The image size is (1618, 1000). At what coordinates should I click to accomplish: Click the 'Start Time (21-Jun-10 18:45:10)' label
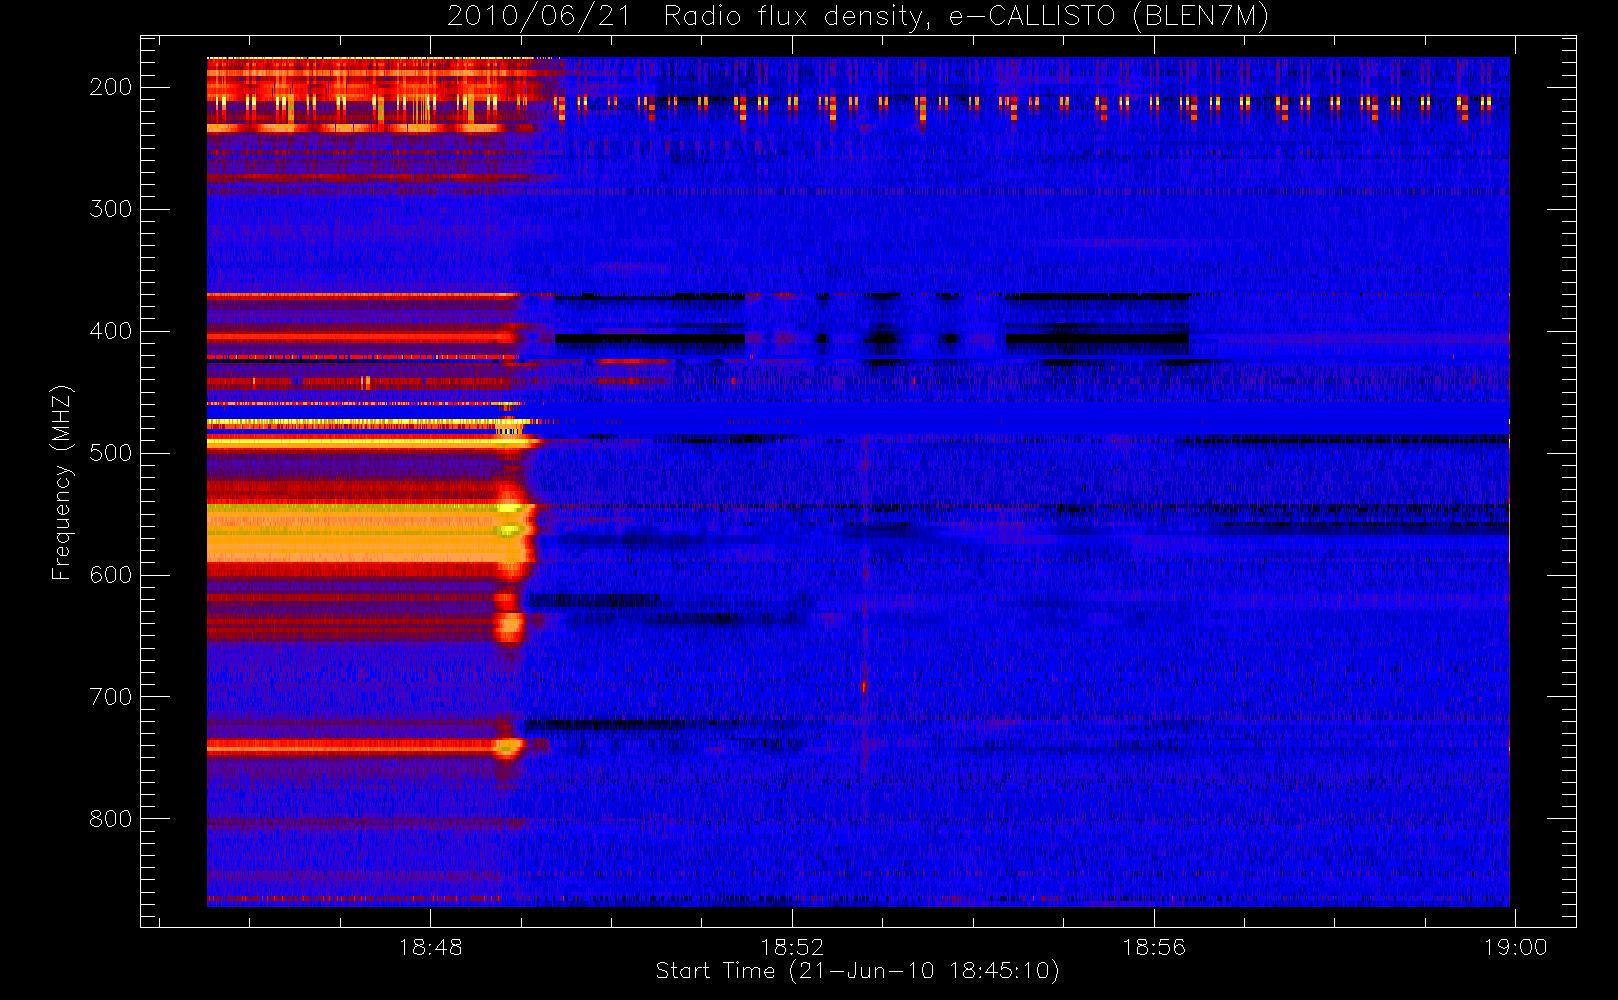[x=857, y=971]
